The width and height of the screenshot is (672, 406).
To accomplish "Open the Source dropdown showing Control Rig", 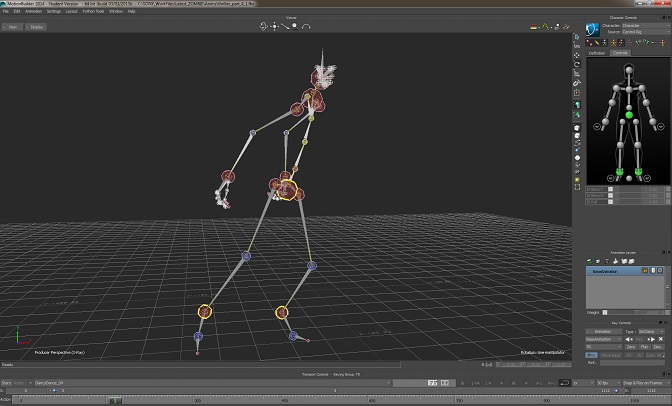I will 646,32.
